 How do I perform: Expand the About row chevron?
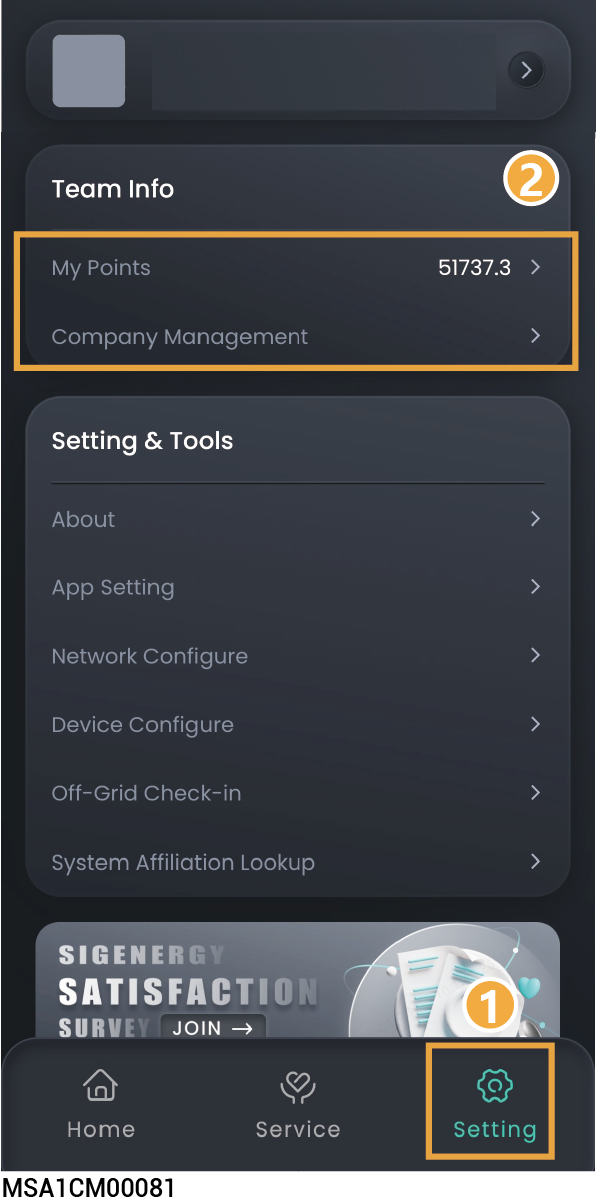click(x=536, y=519)
